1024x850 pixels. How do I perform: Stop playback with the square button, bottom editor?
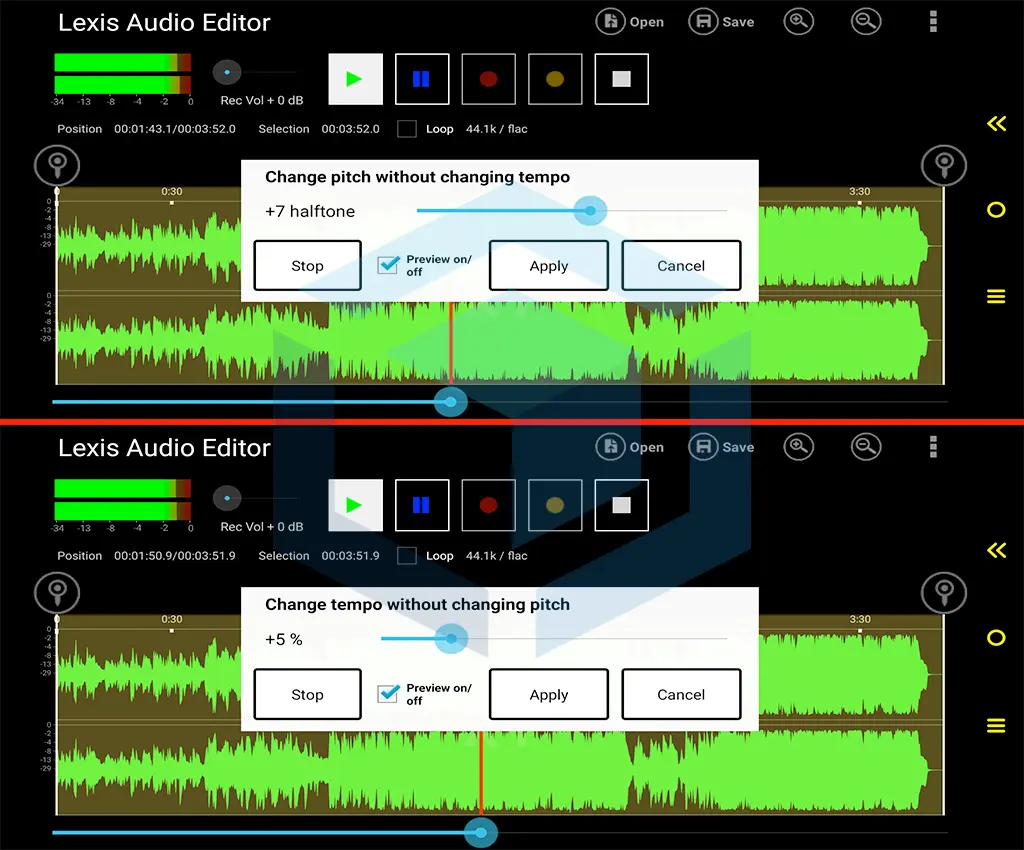coord(622,505)
